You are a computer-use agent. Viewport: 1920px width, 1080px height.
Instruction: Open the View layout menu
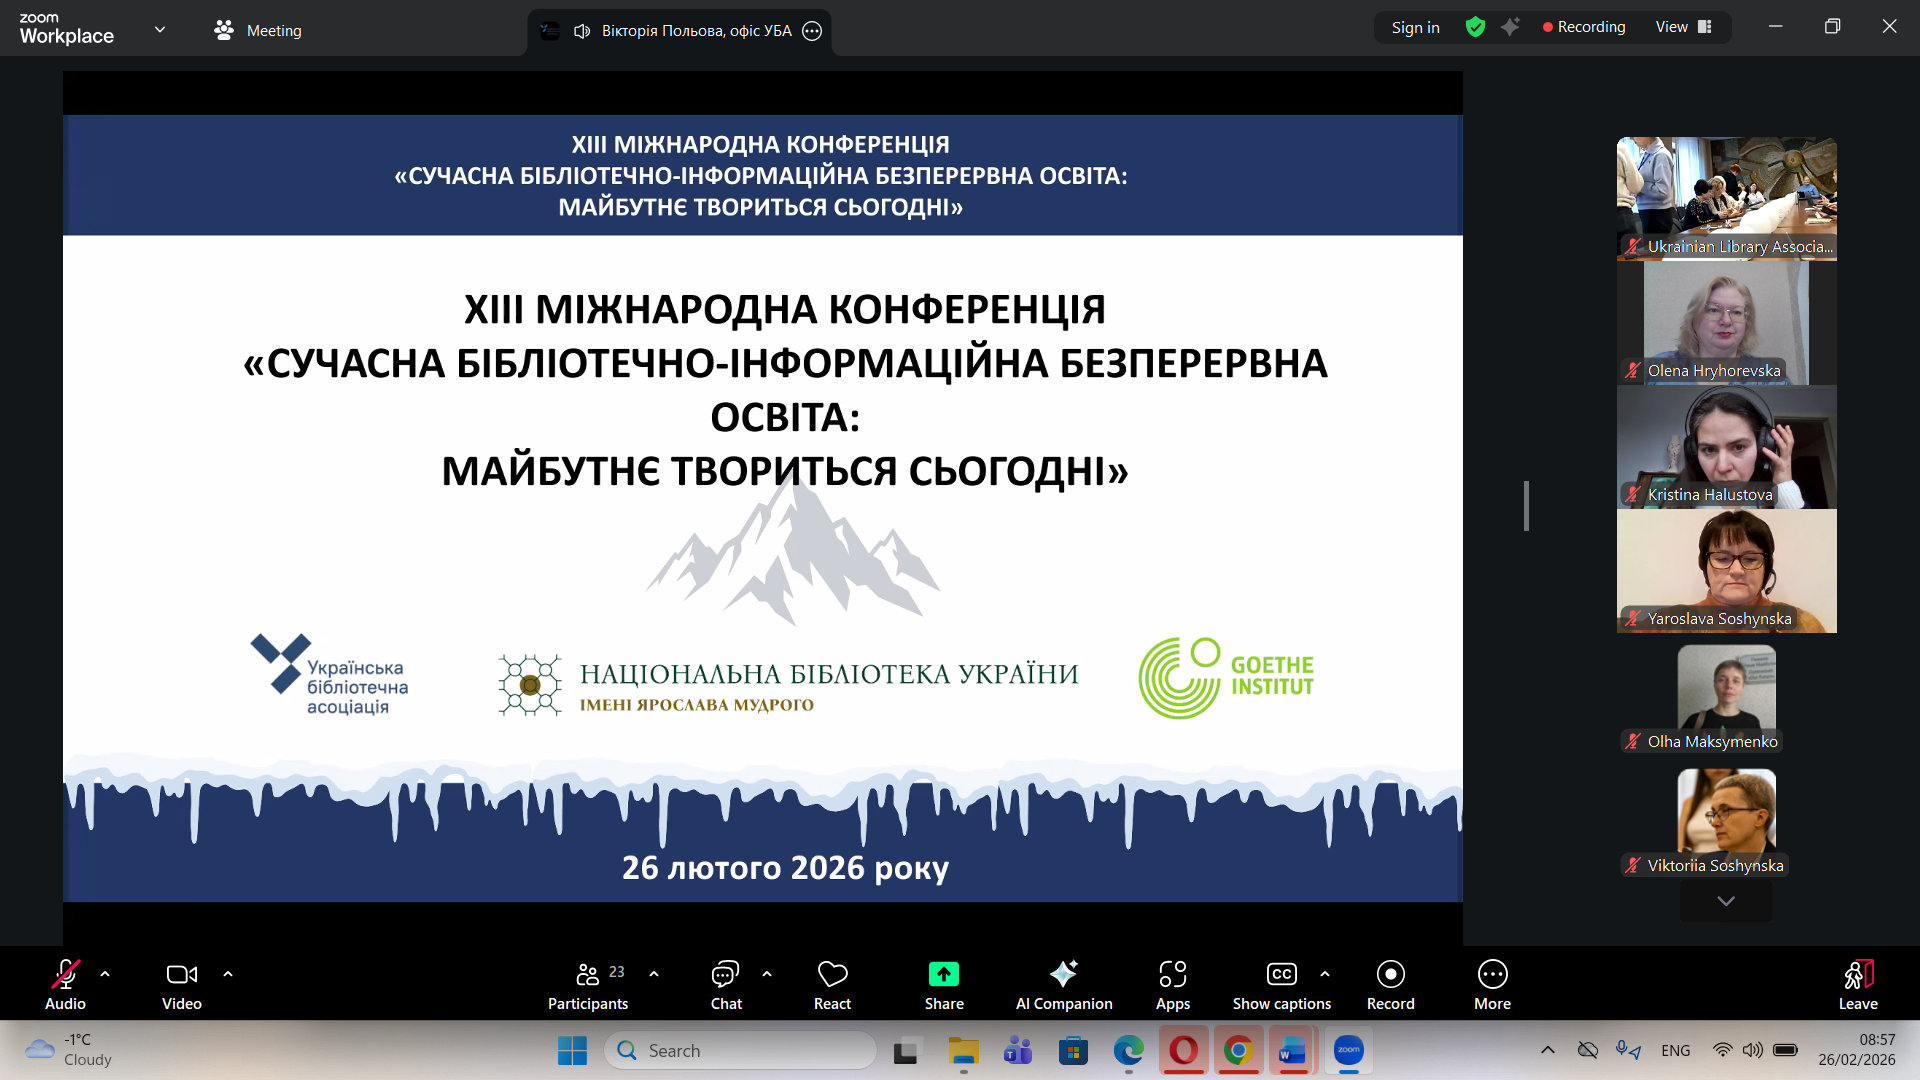pos(1683,27)
